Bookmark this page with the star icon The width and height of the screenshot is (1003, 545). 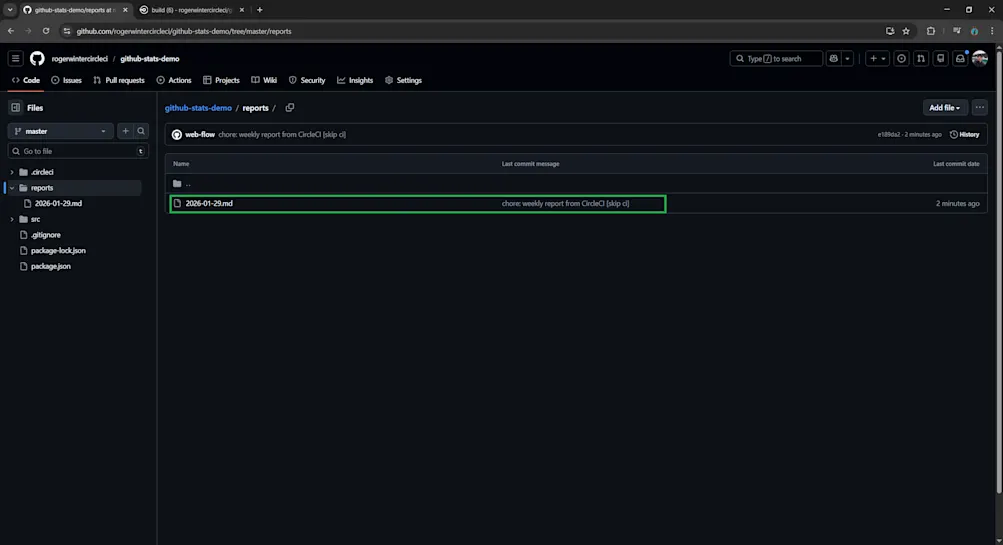pyautogui.click(x=906, y=31)
